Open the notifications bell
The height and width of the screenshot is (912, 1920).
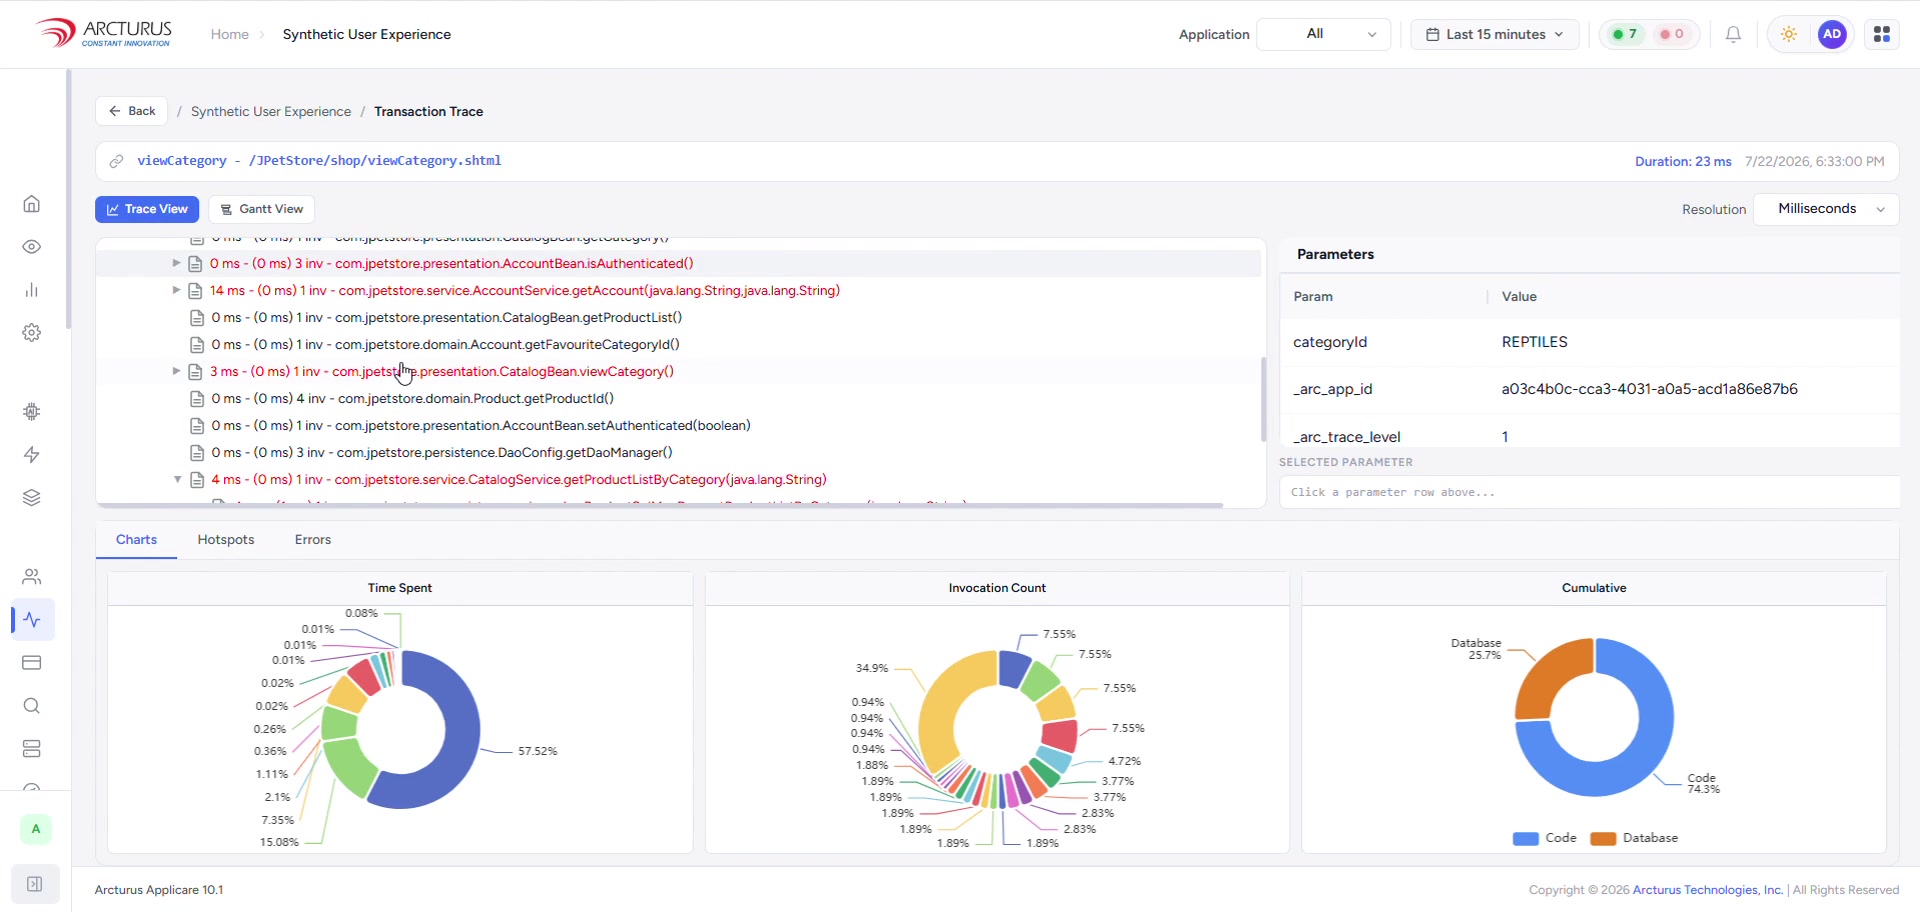(1734, 34)
